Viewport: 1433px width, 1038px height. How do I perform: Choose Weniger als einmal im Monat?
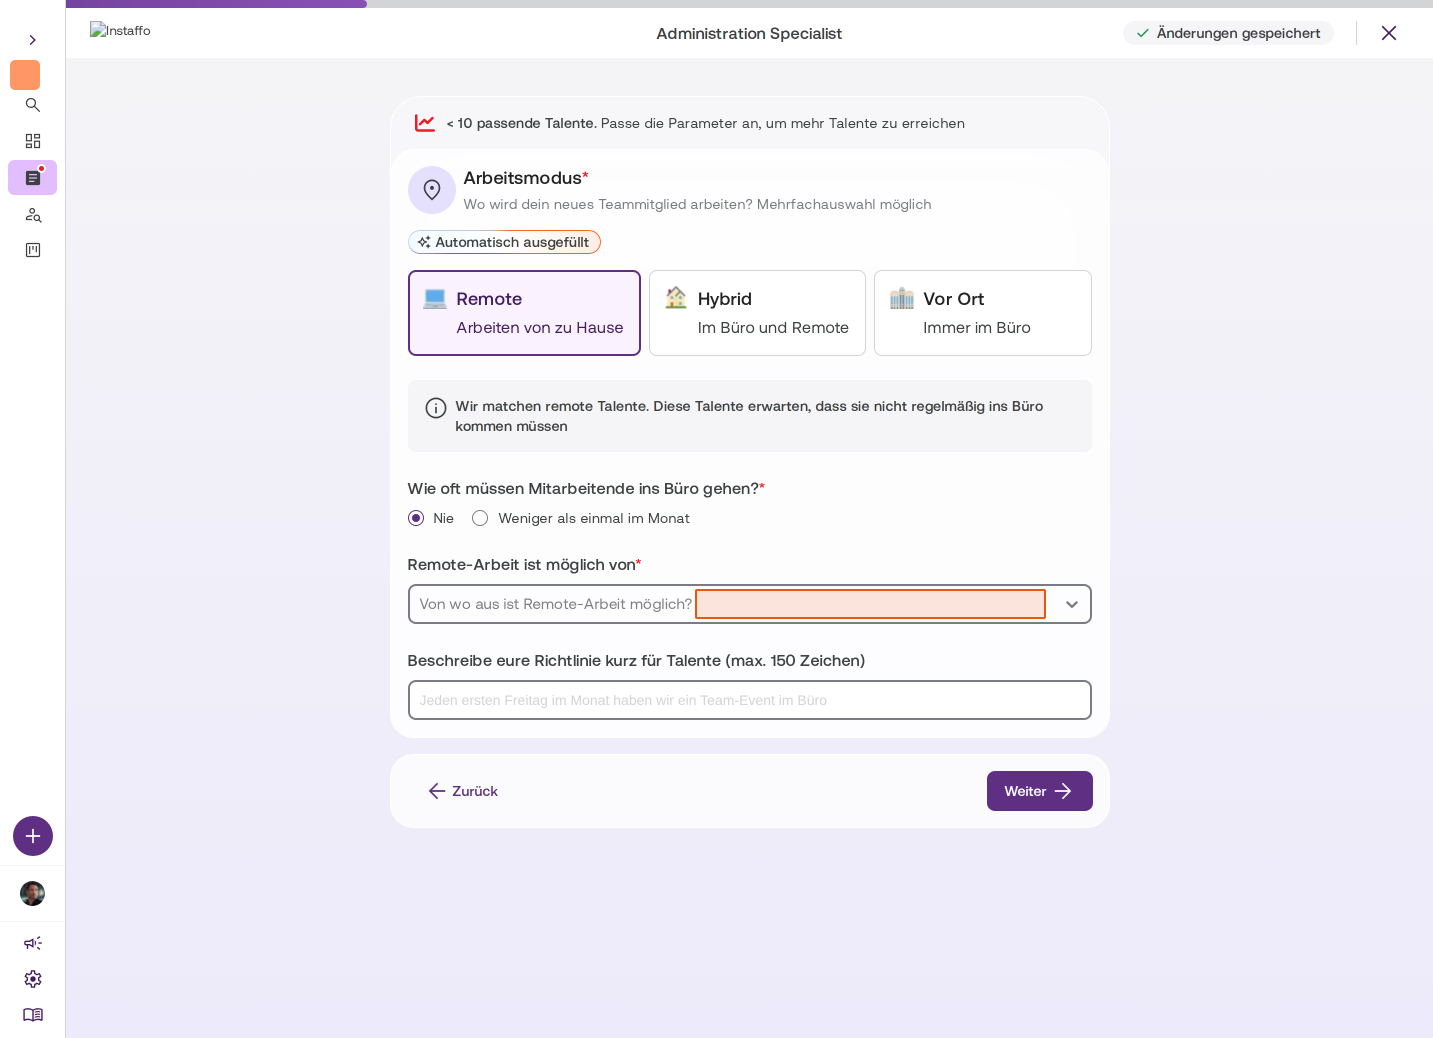click(480, 518)
